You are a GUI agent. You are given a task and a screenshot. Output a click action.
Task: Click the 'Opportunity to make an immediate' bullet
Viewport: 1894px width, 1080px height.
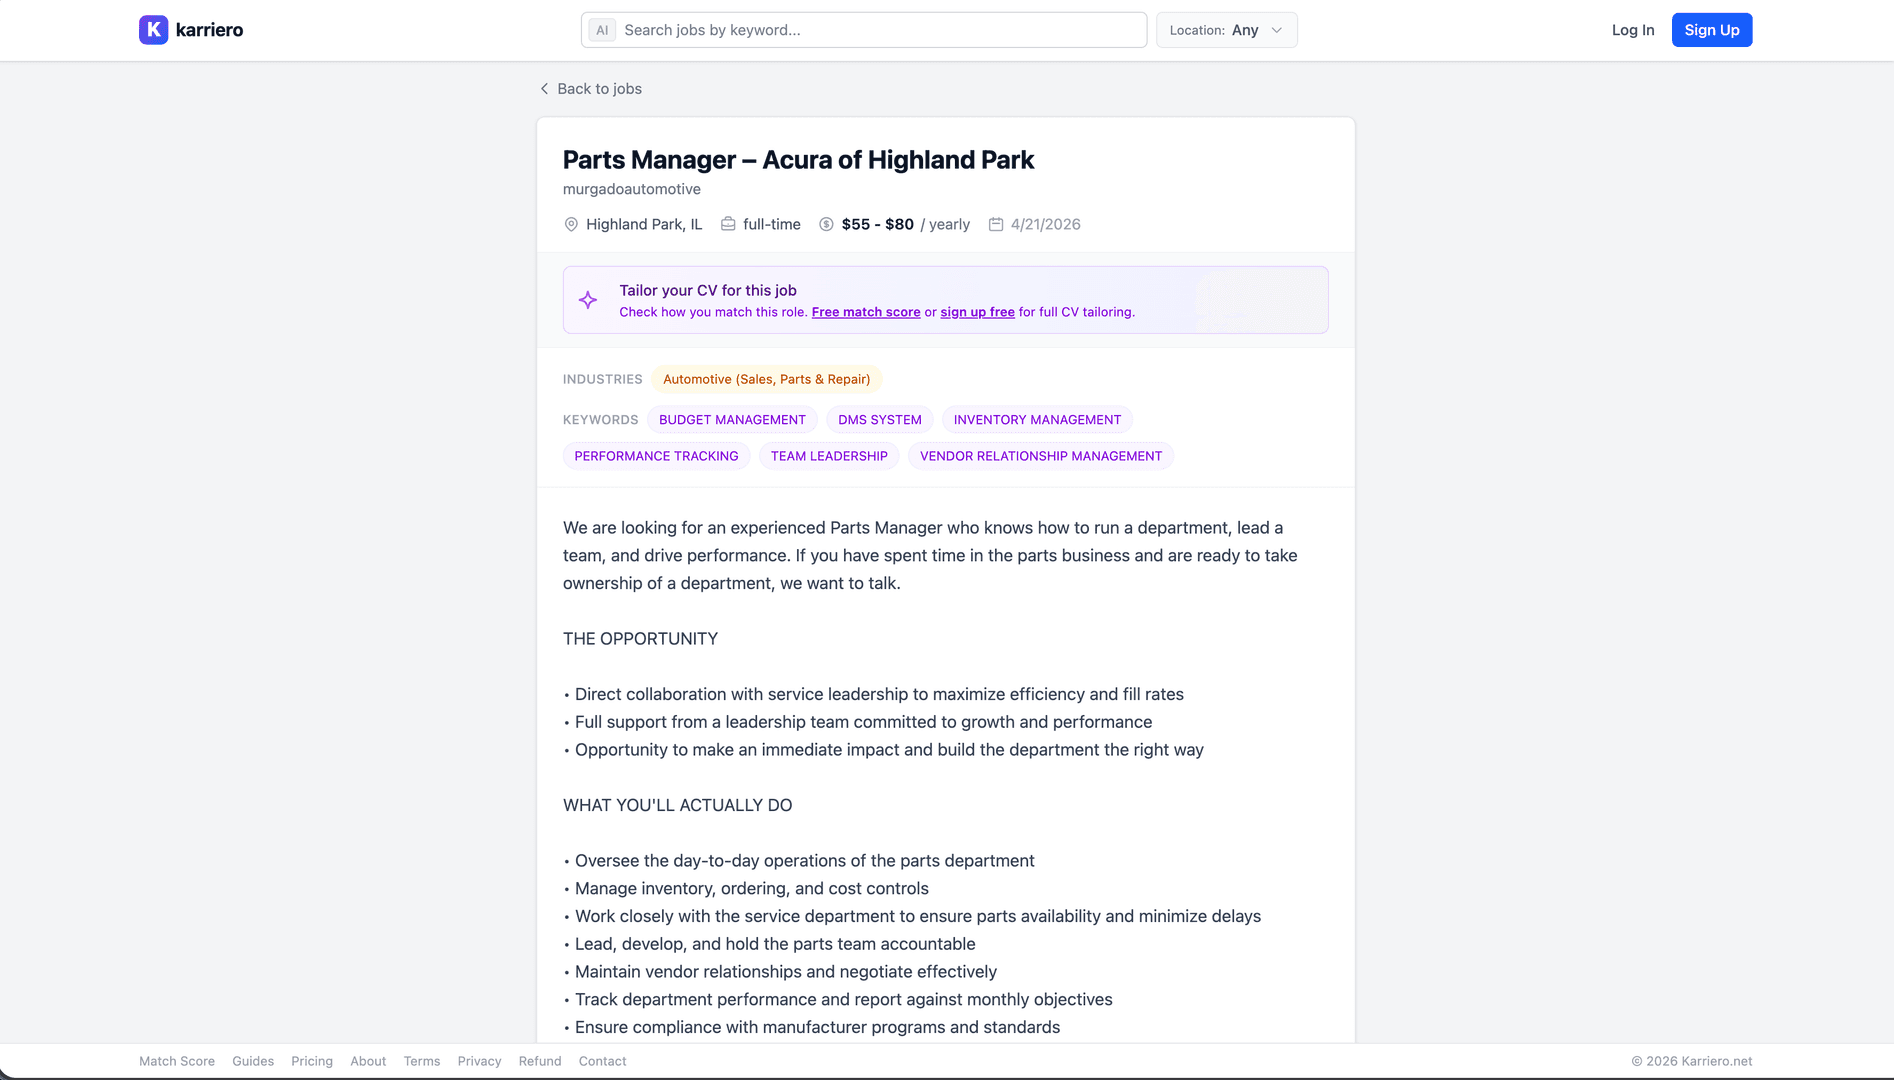[x=884, y=750]
